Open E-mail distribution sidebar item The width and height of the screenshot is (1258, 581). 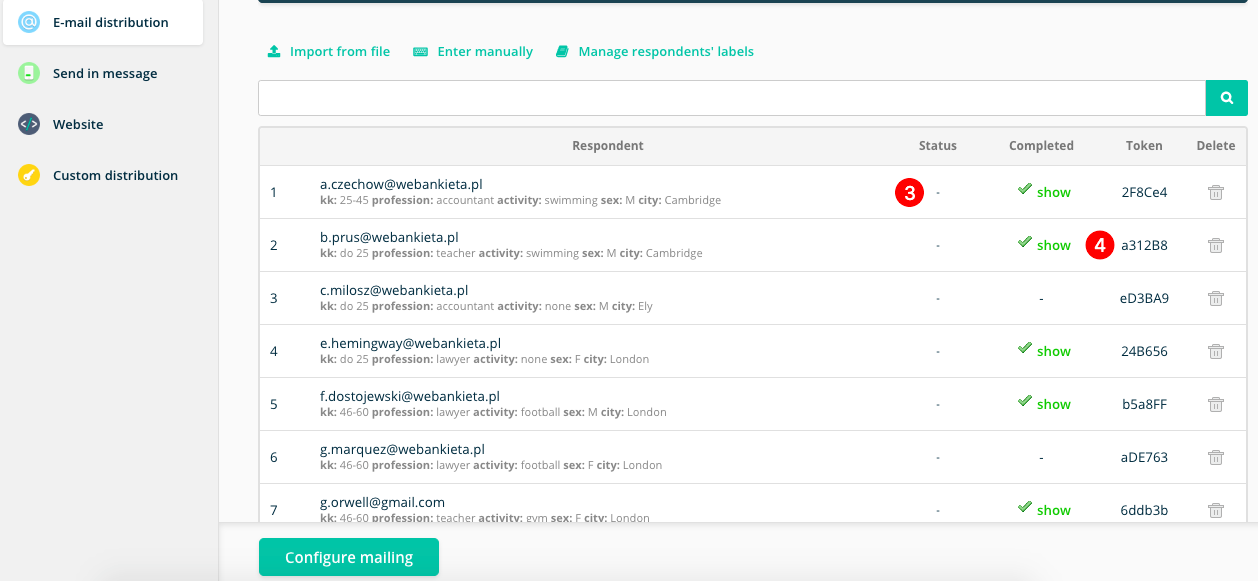click(102, 22)
